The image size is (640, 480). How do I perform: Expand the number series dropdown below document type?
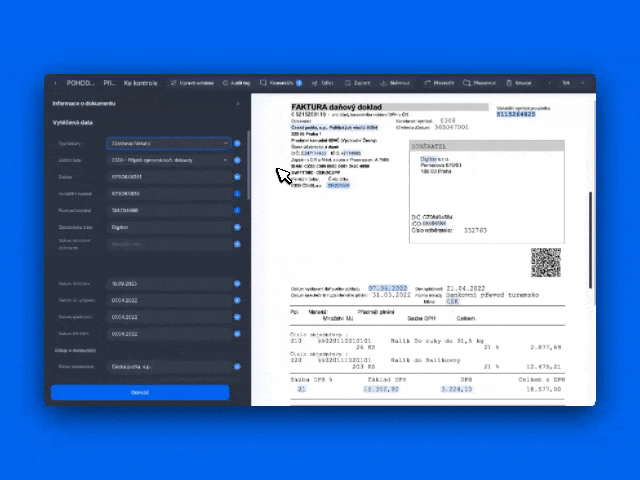[168, 160]
